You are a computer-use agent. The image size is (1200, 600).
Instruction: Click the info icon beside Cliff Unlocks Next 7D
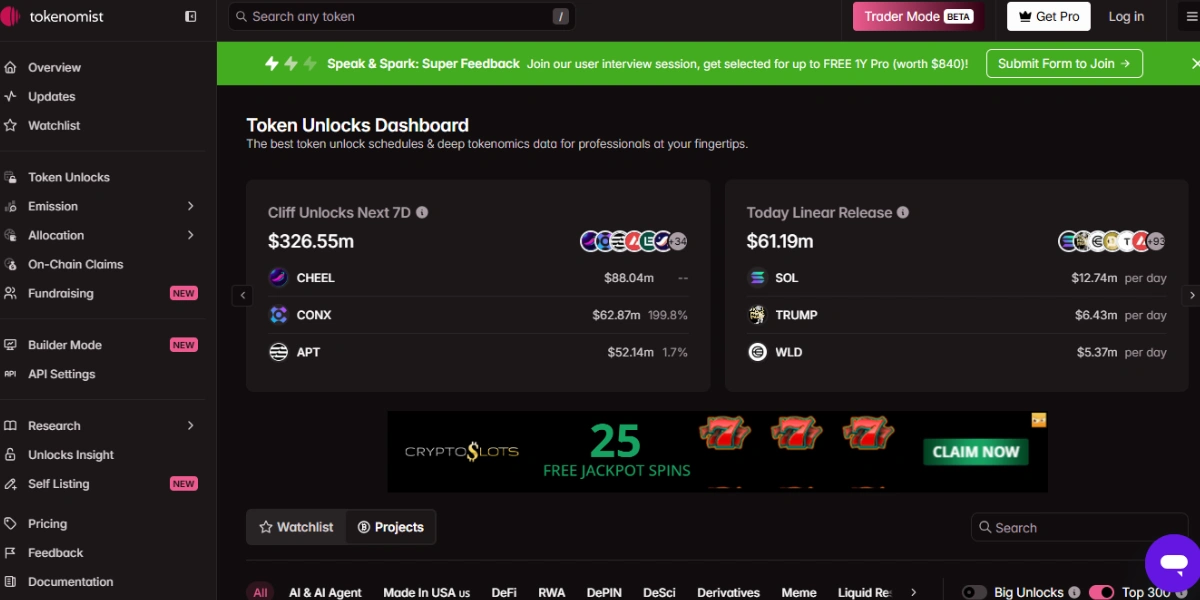(x=422, y=213)
